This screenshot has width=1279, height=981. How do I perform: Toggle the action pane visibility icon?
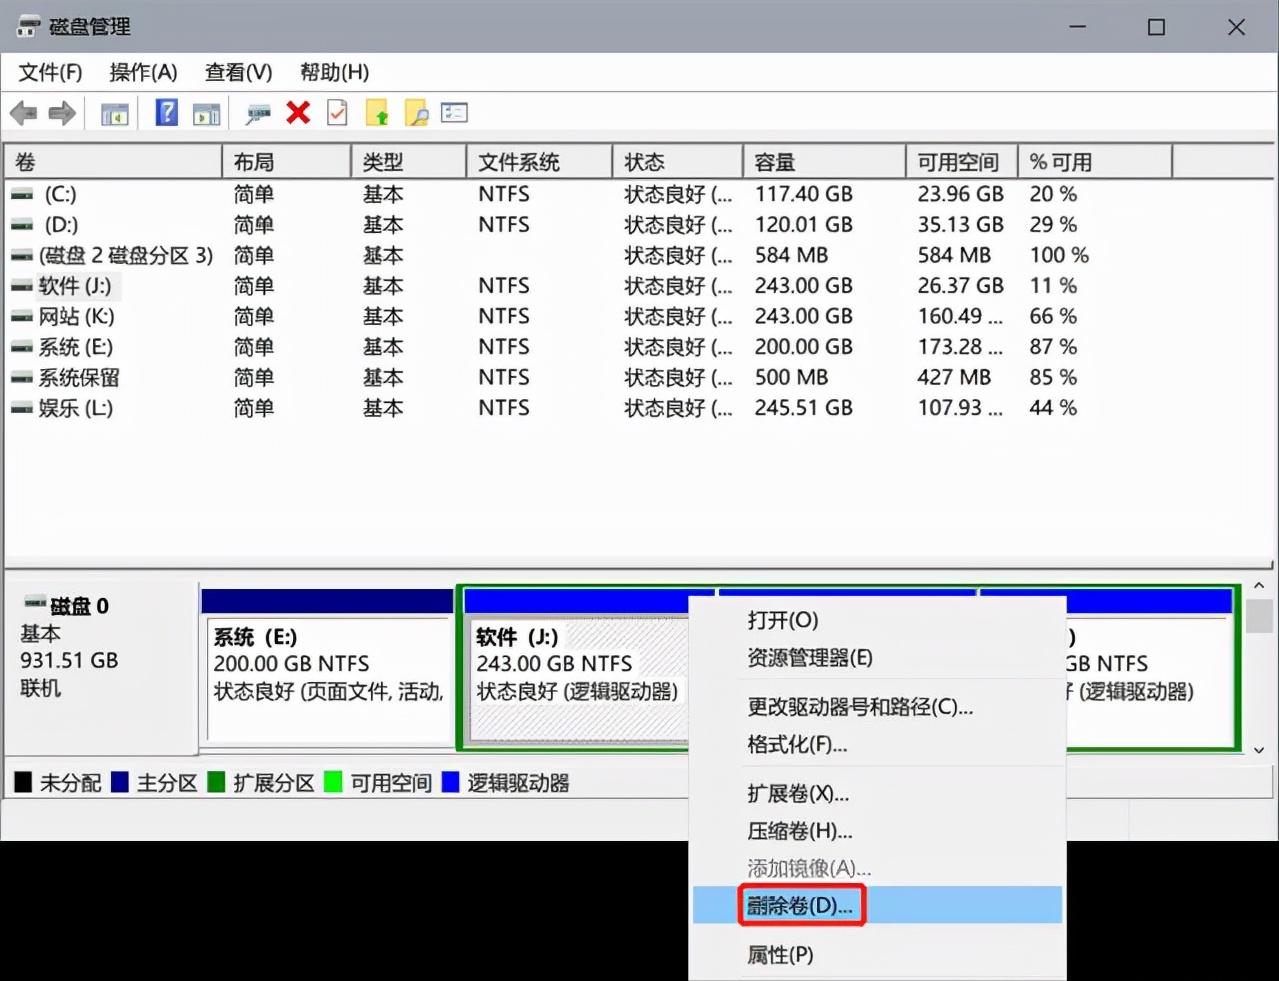tap(207, 112)
